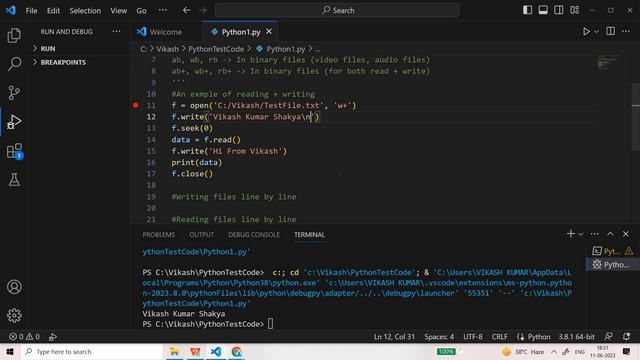Go forward with the navigation arrow

coord(202,10)
